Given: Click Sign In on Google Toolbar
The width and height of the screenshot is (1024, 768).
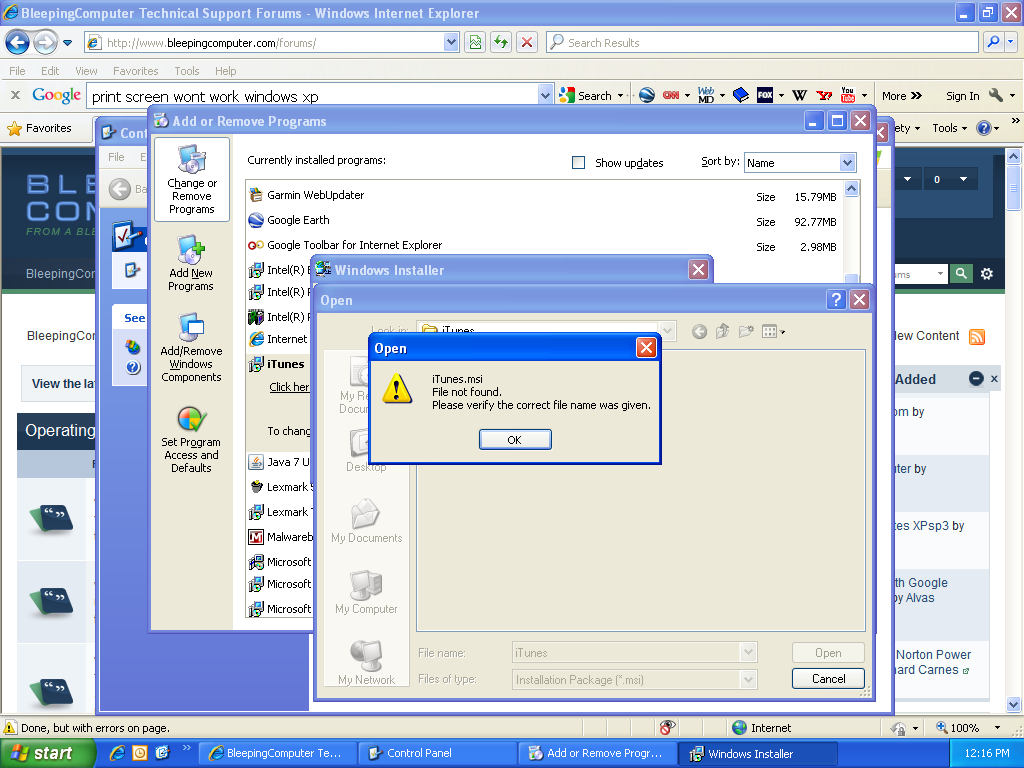Looking at the screenshot, I should coord(963,96).
